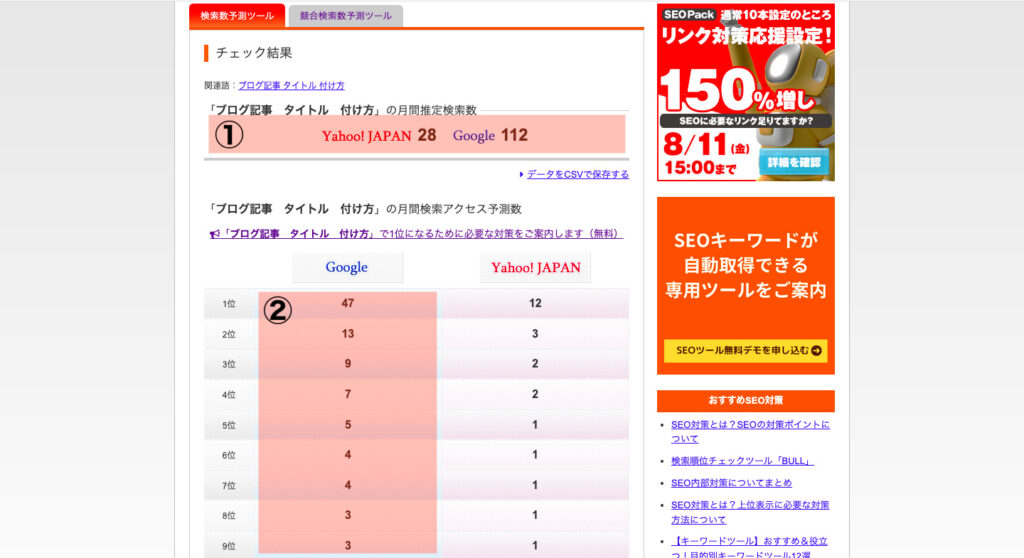Click the 5位 rank label
This screenshot has width=1024, height=558.
229,425
